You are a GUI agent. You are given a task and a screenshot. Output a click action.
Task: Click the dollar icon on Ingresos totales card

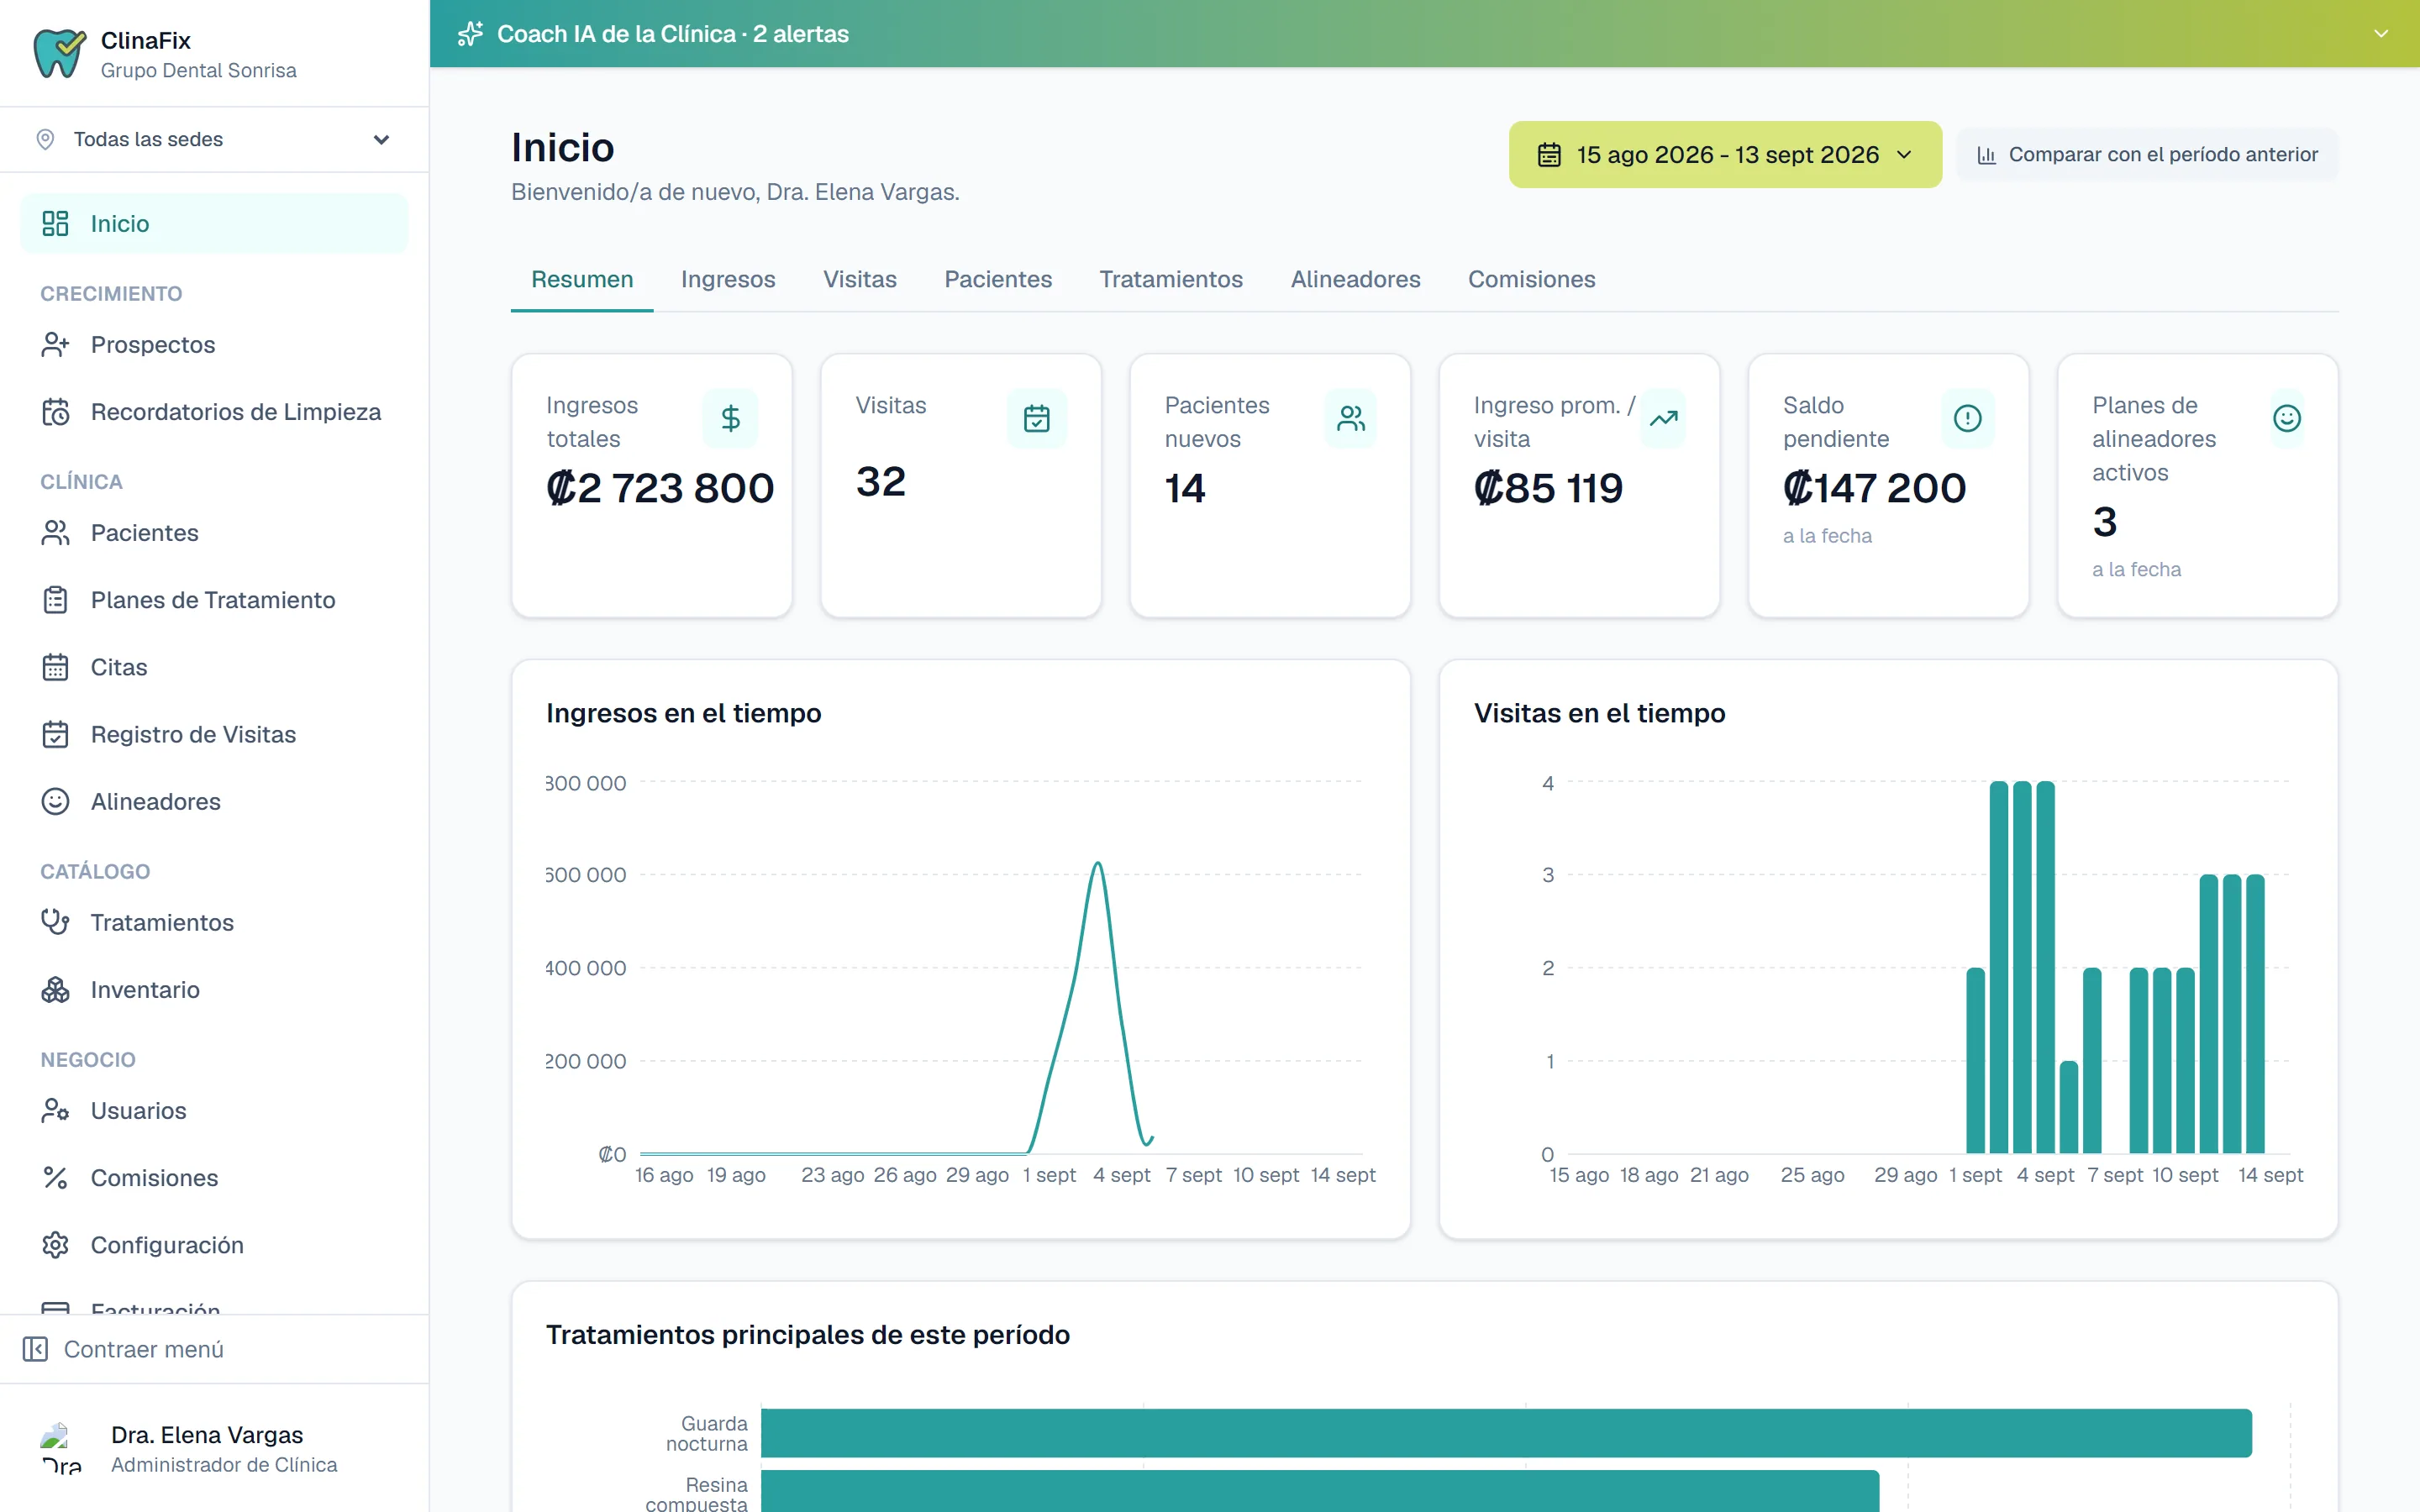730,418
